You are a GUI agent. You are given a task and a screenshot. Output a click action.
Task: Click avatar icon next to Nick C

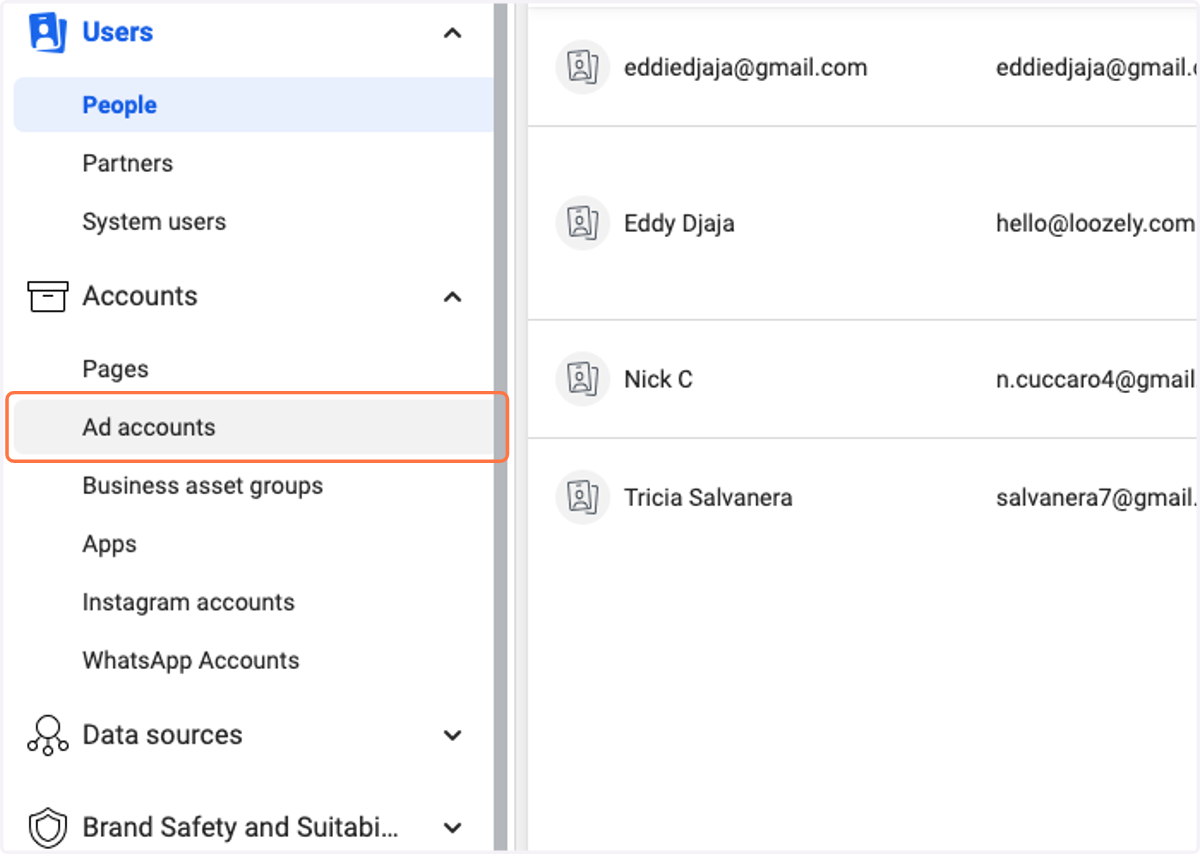coord(582,379)
